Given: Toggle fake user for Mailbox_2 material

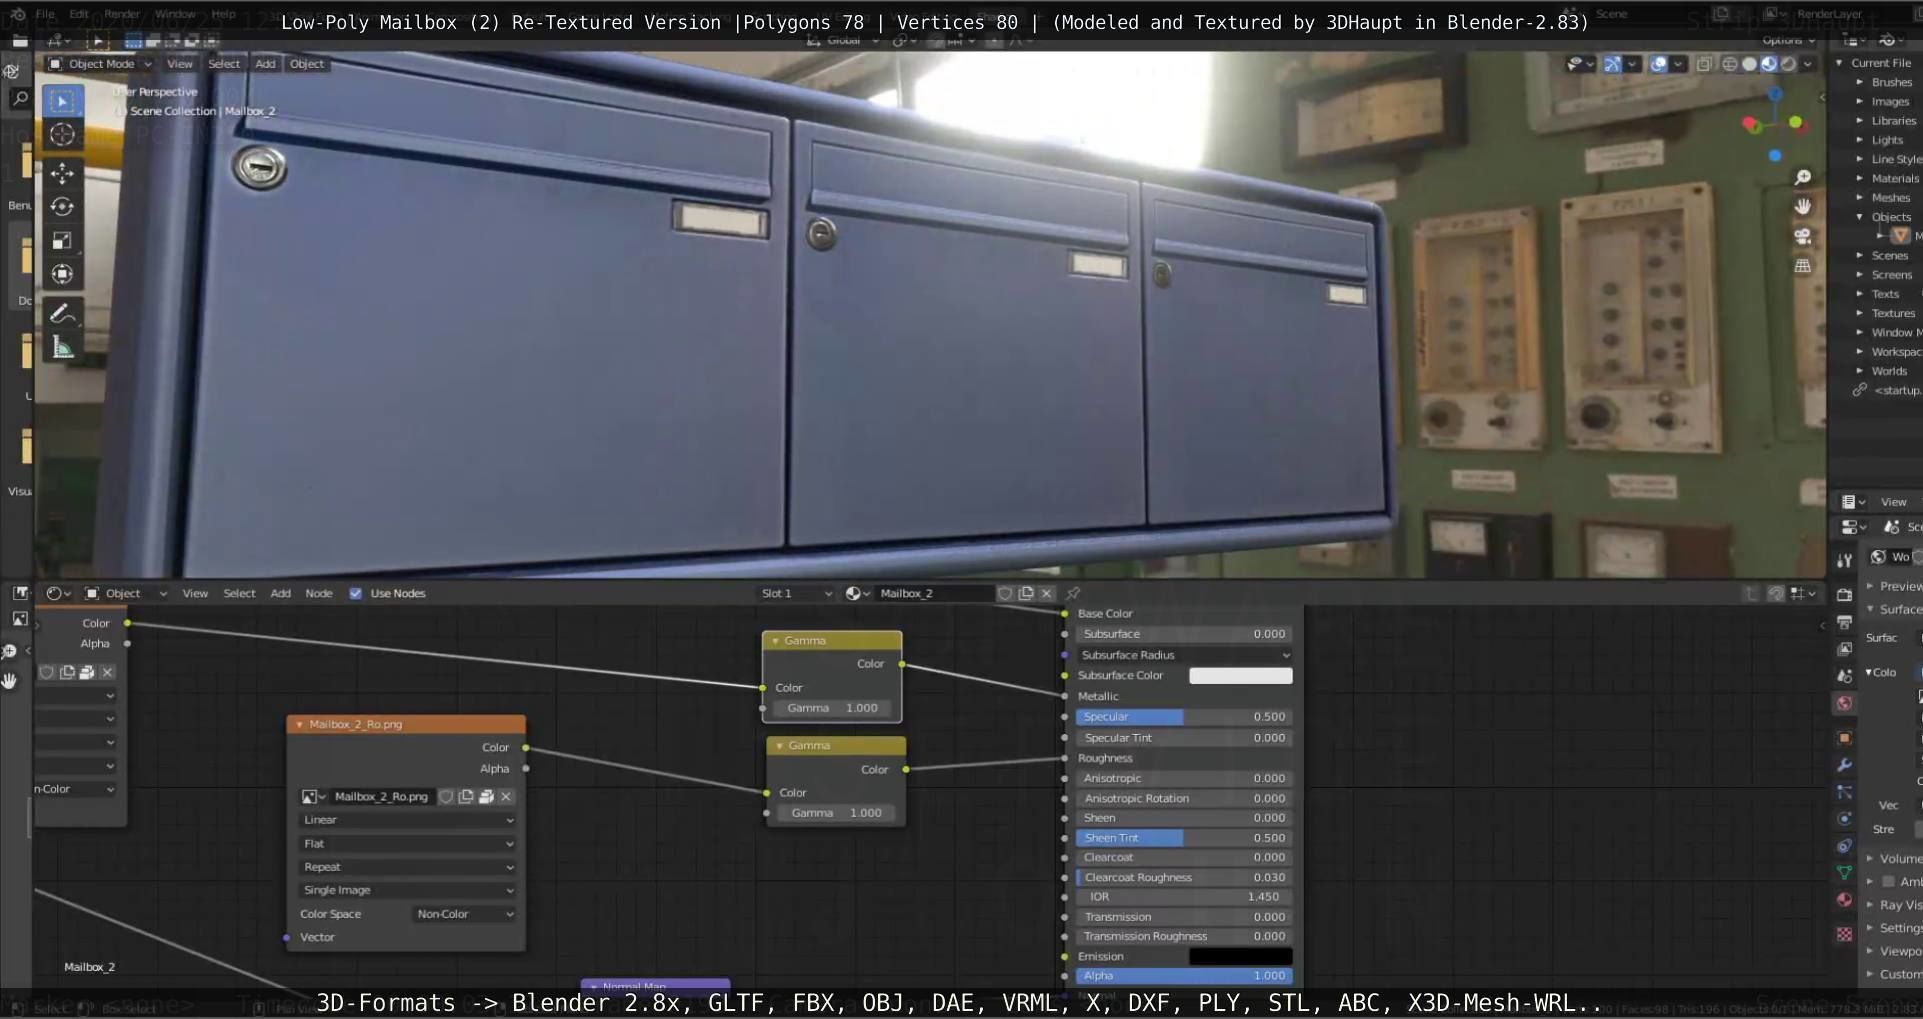Looking at the screenshot, I should (1005, 593).
